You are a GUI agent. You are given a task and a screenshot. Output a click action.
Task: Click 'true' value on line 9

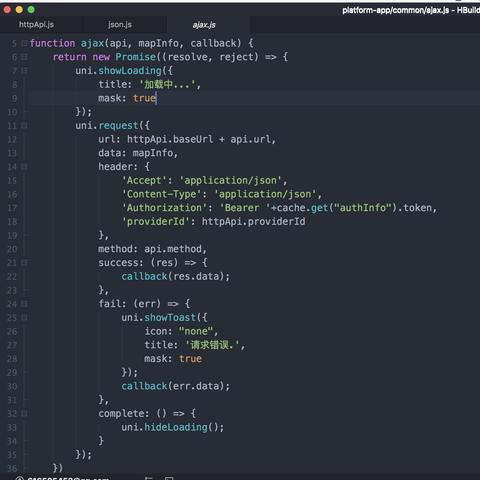(x=144, y=98)
